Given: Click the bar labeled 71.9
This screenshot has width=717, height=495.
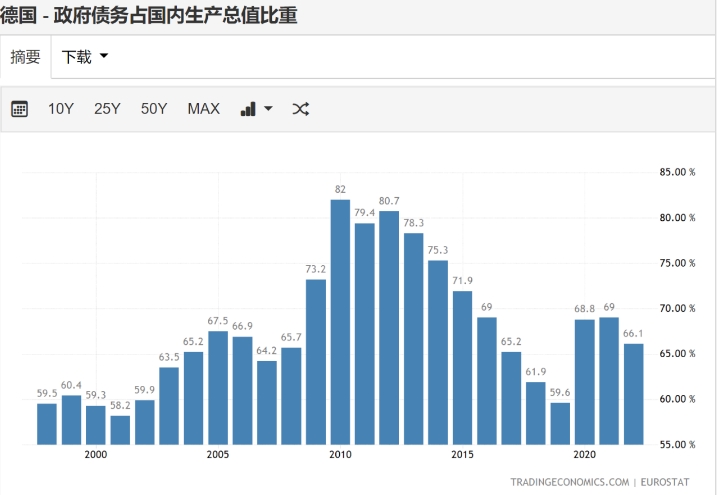Looking at the screenshot, I should [462, 367].
